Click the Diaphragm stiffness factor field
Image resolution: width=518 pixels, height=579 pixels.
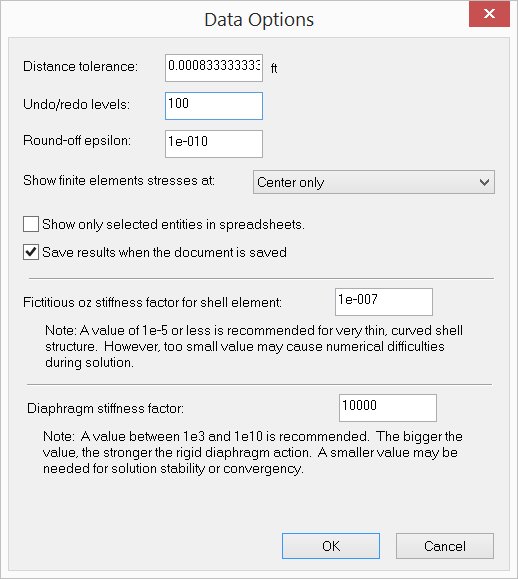pyautogui.click(x=388, y=408)
